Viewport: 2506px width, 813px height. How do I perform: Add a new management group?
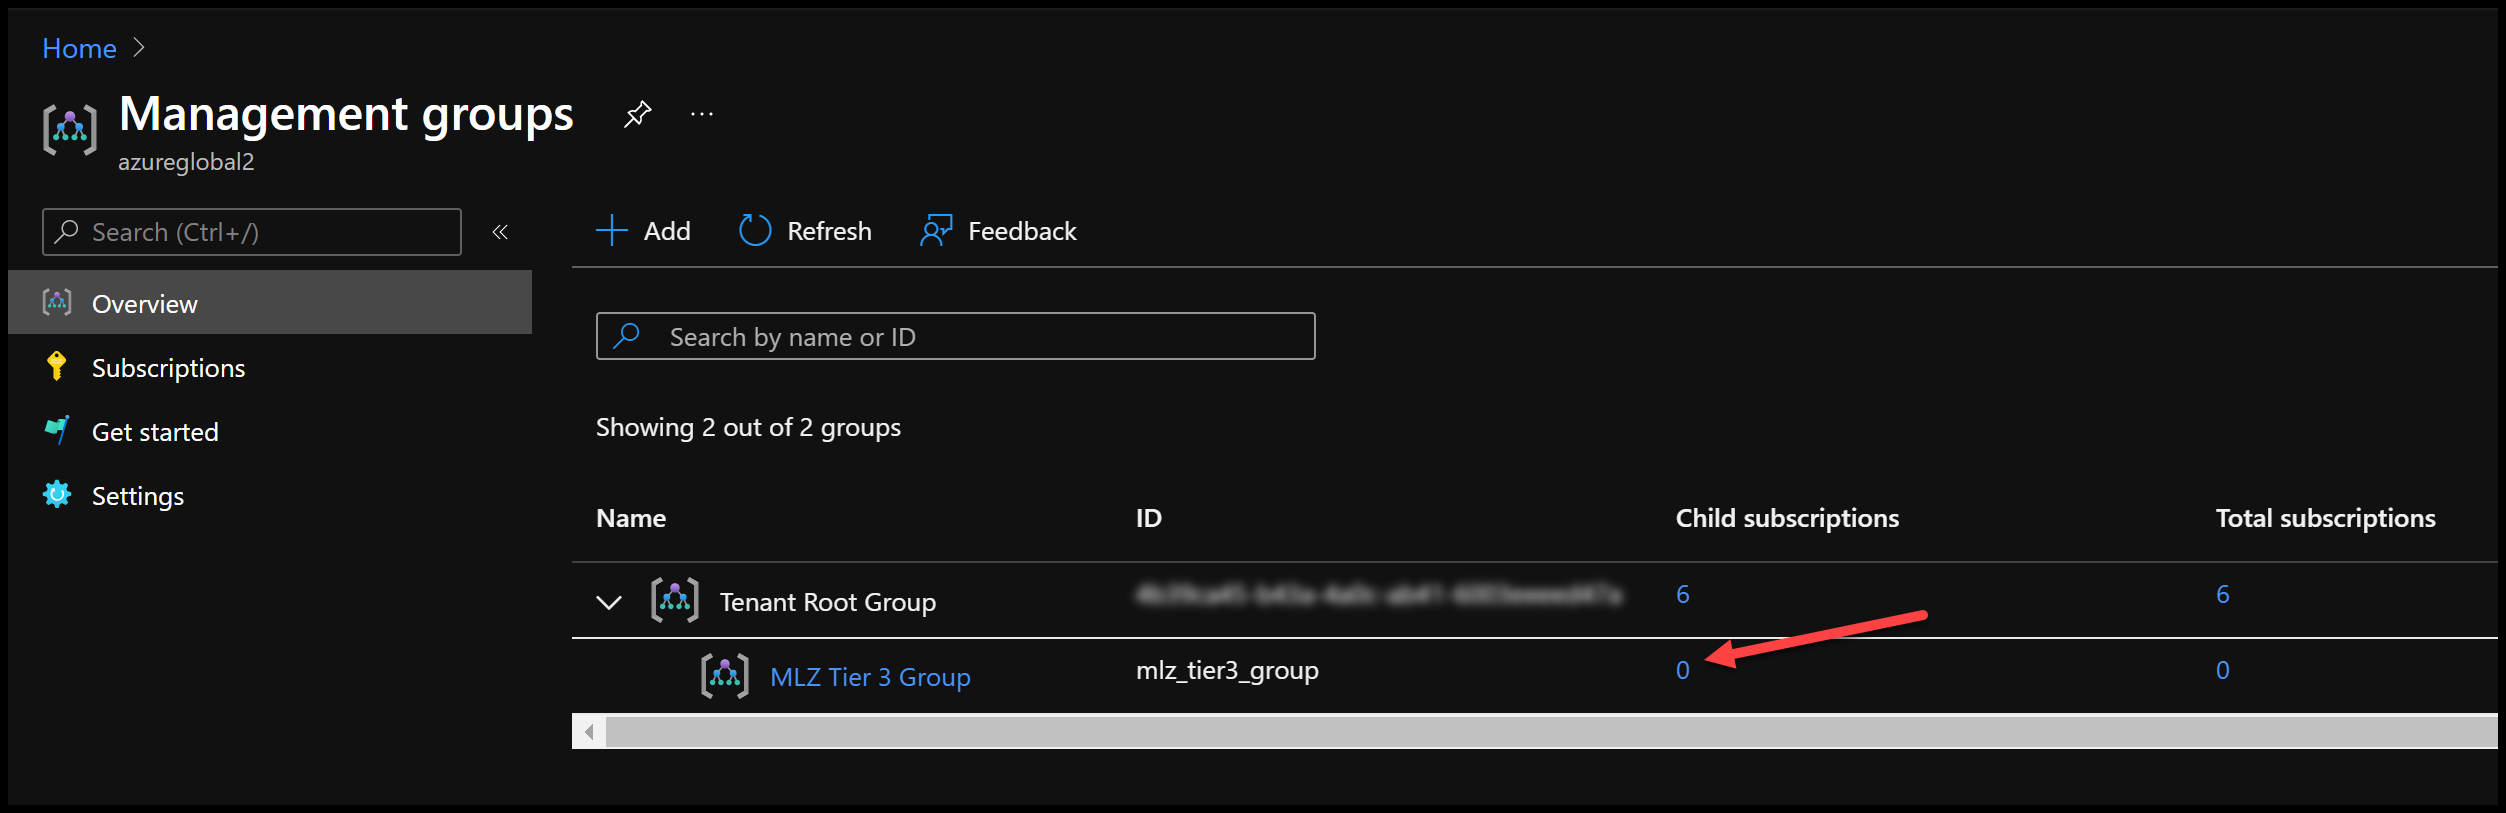click(x=643, y=231)
